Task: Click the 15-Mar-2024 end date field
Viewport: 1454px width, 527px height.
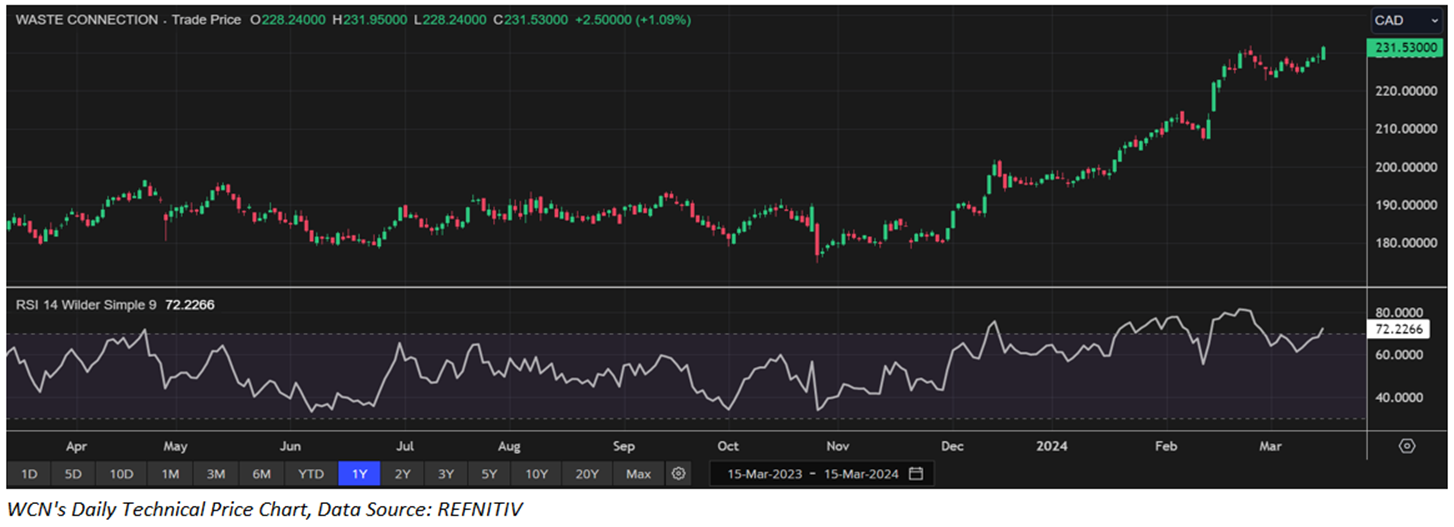Action: [863, 473]
